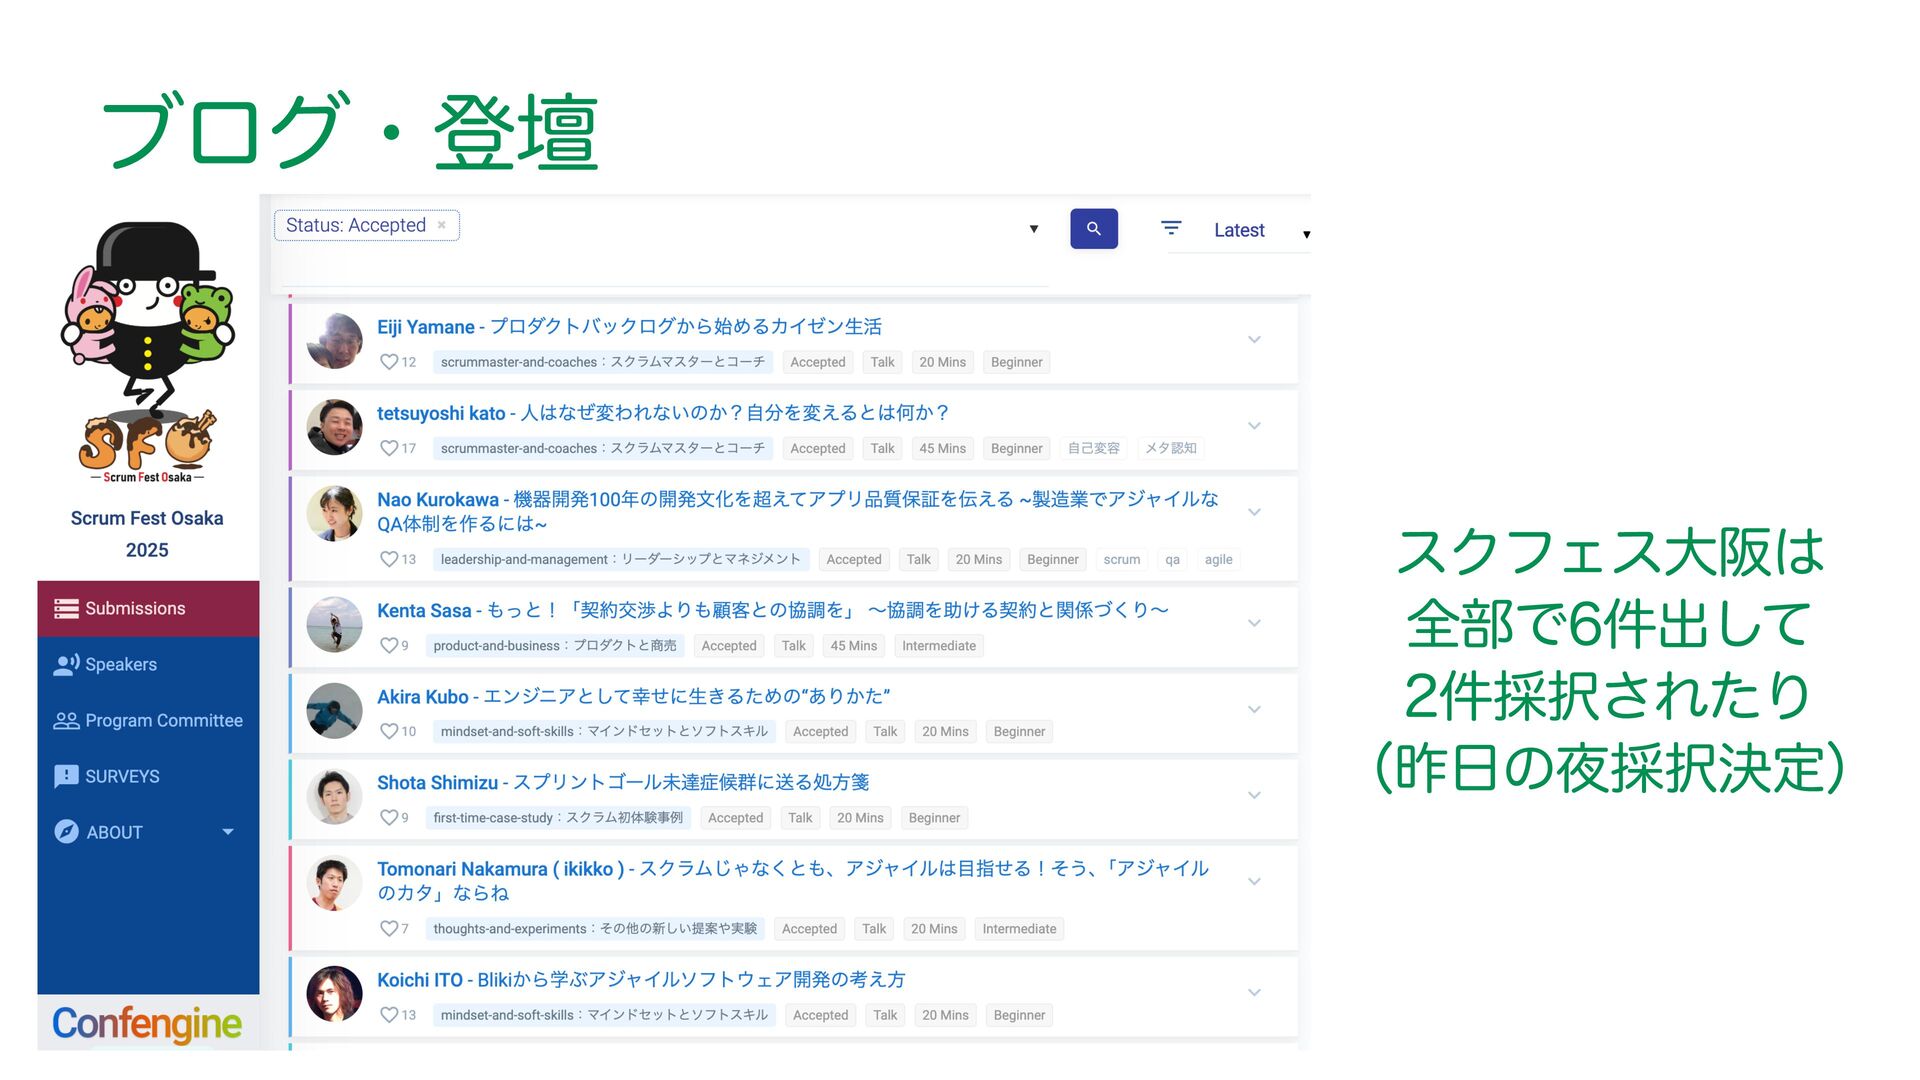Screen dimensions: 1920x1080
Task: Click Eiji Yamane's avatar photo
Action: (x=334, y=341)
